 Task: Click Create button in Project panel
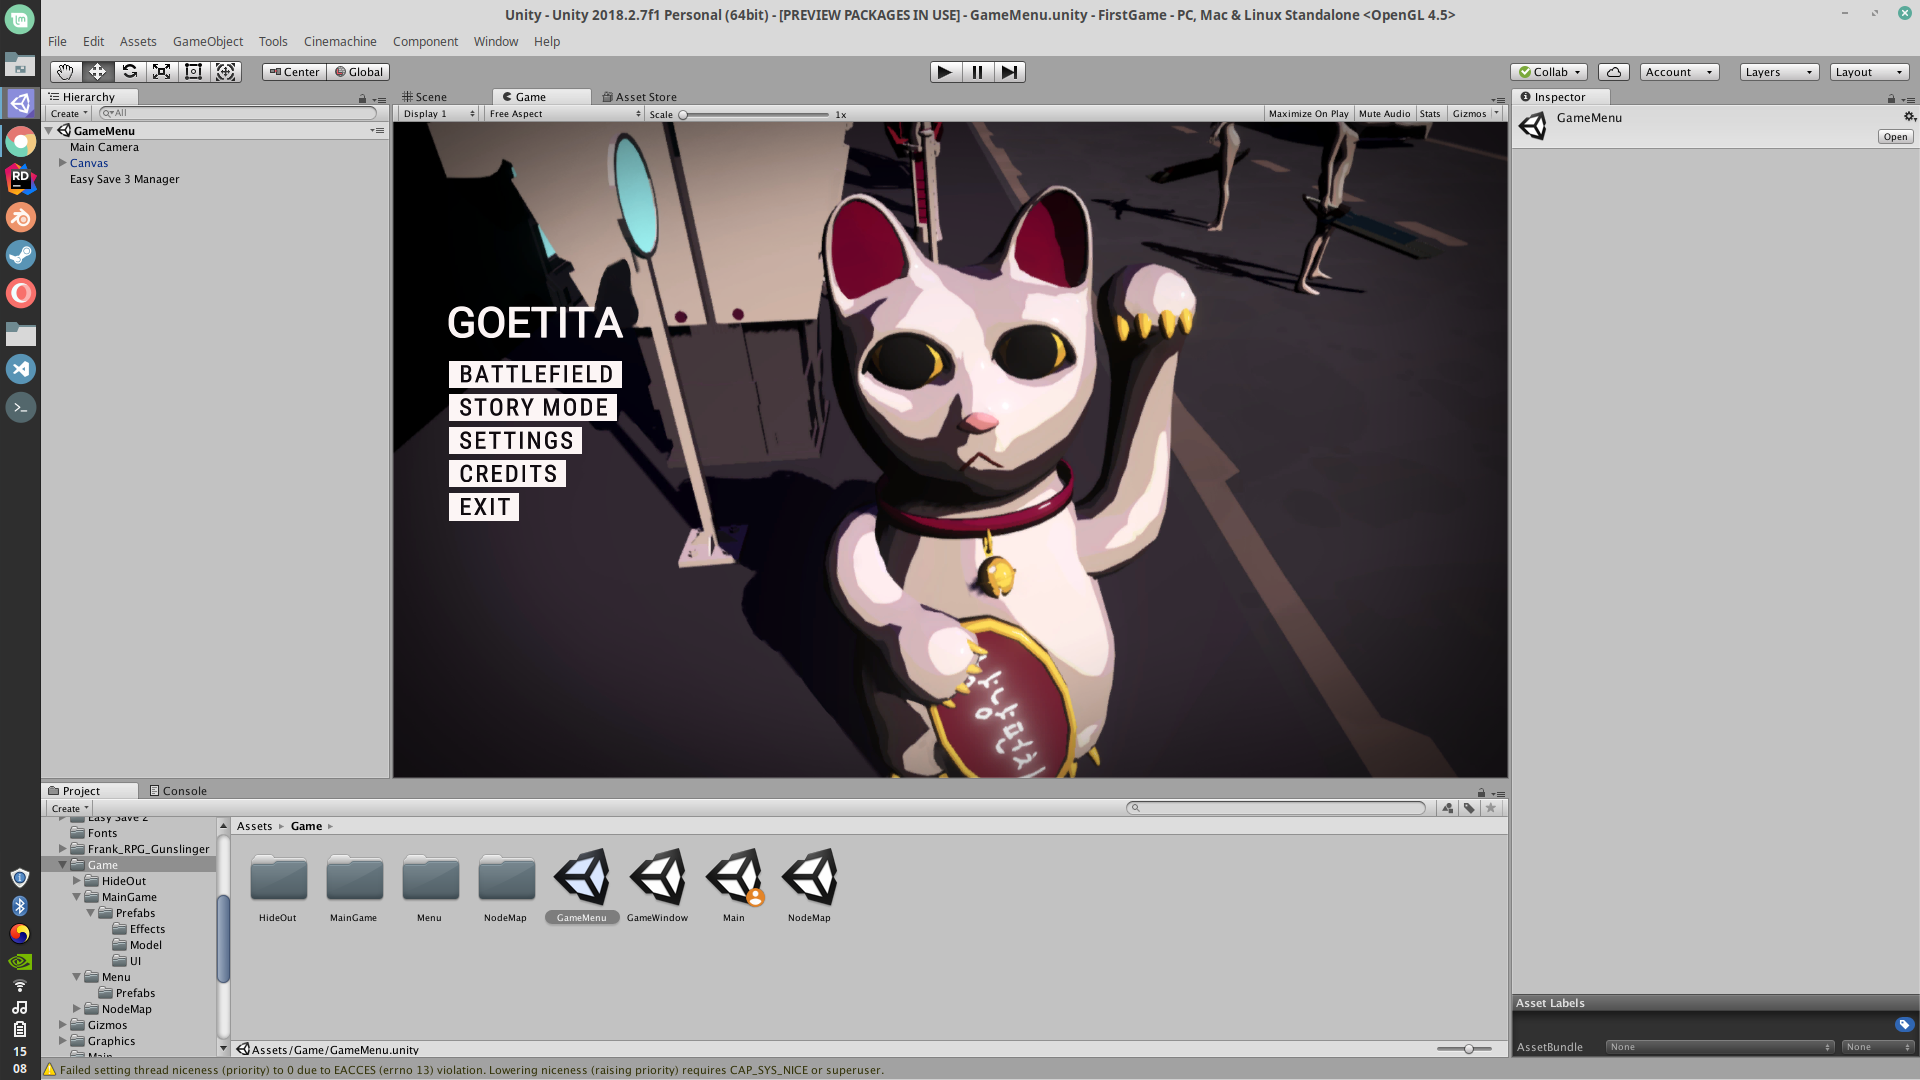click(69, 808)
